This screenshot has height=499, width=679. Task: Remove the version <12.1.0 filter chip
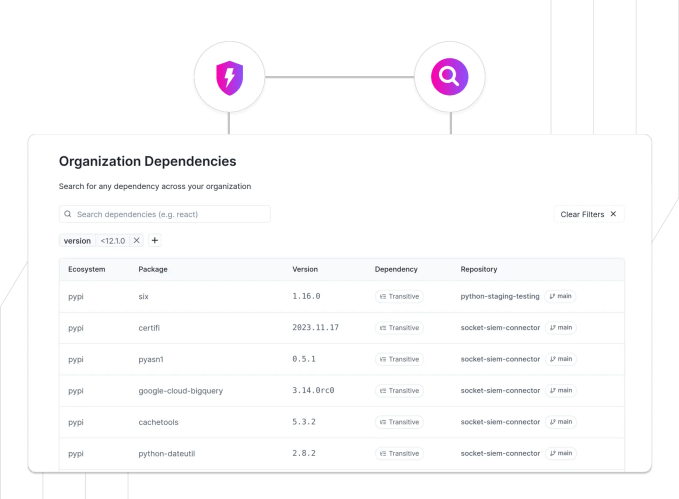(137, 240)
